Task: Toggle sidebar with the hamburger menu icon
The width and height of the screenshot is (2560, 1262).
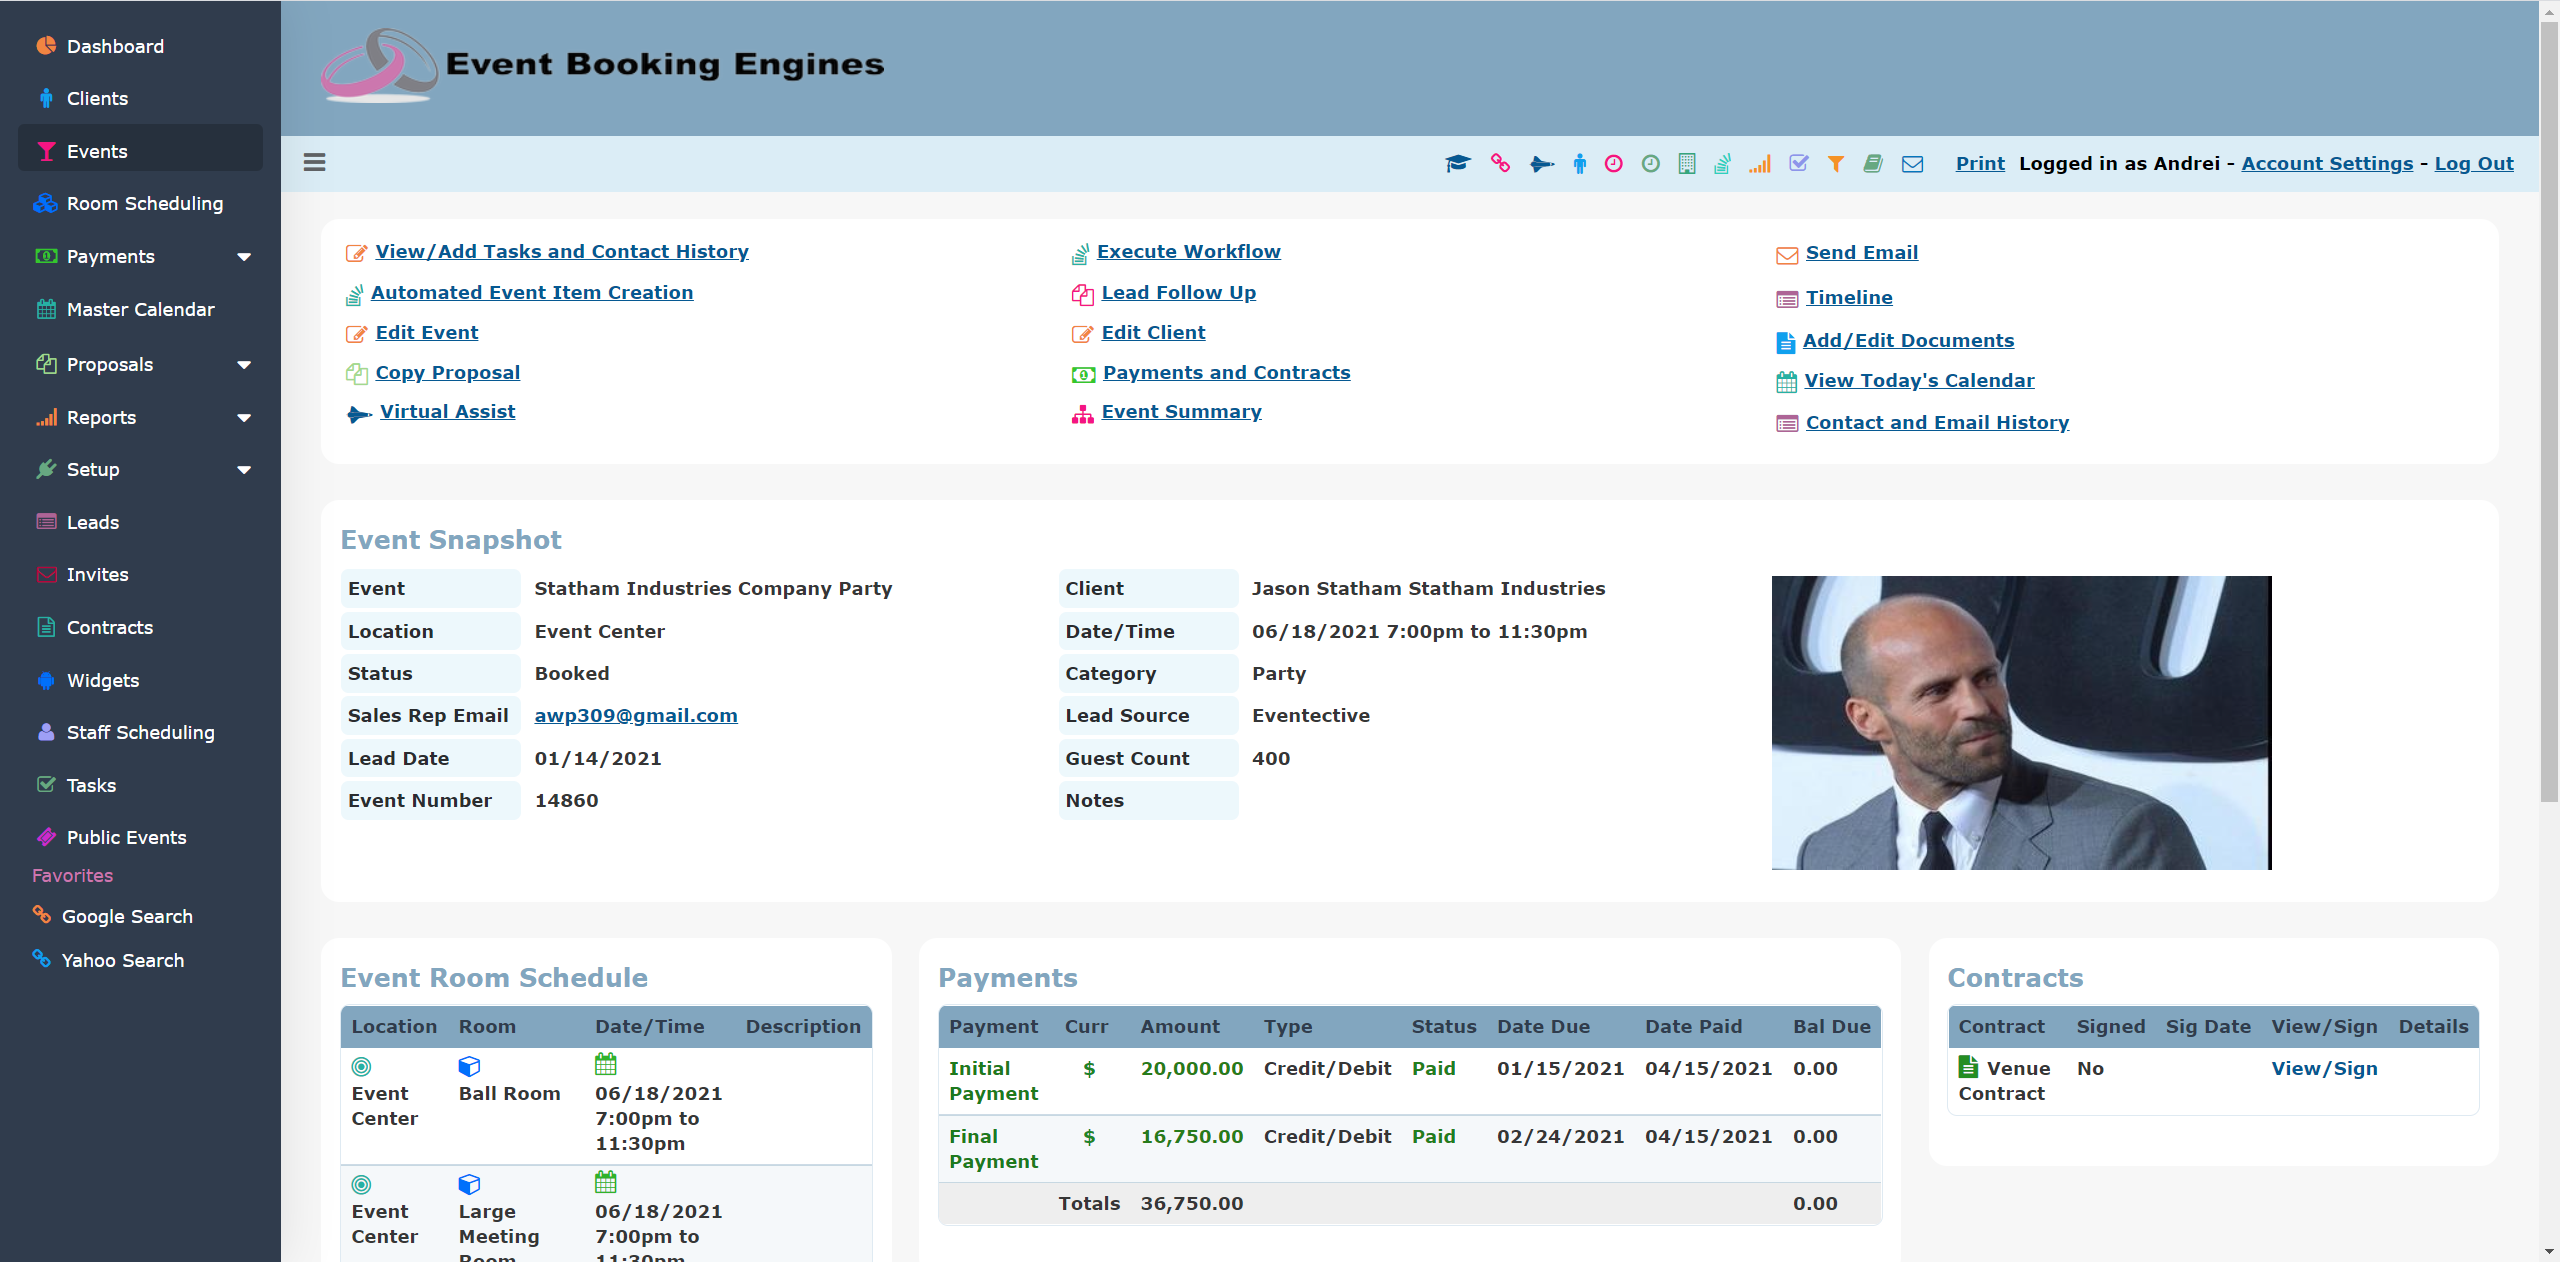Action: pyautogui.click(x=314, y=162)
